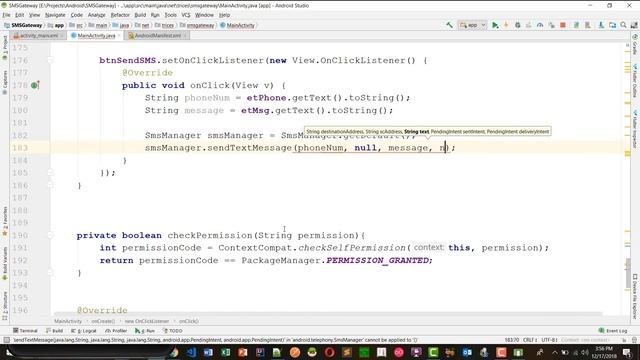Run the app with green play icon
The image size is (640, 360).
click(x=495, y=25)
